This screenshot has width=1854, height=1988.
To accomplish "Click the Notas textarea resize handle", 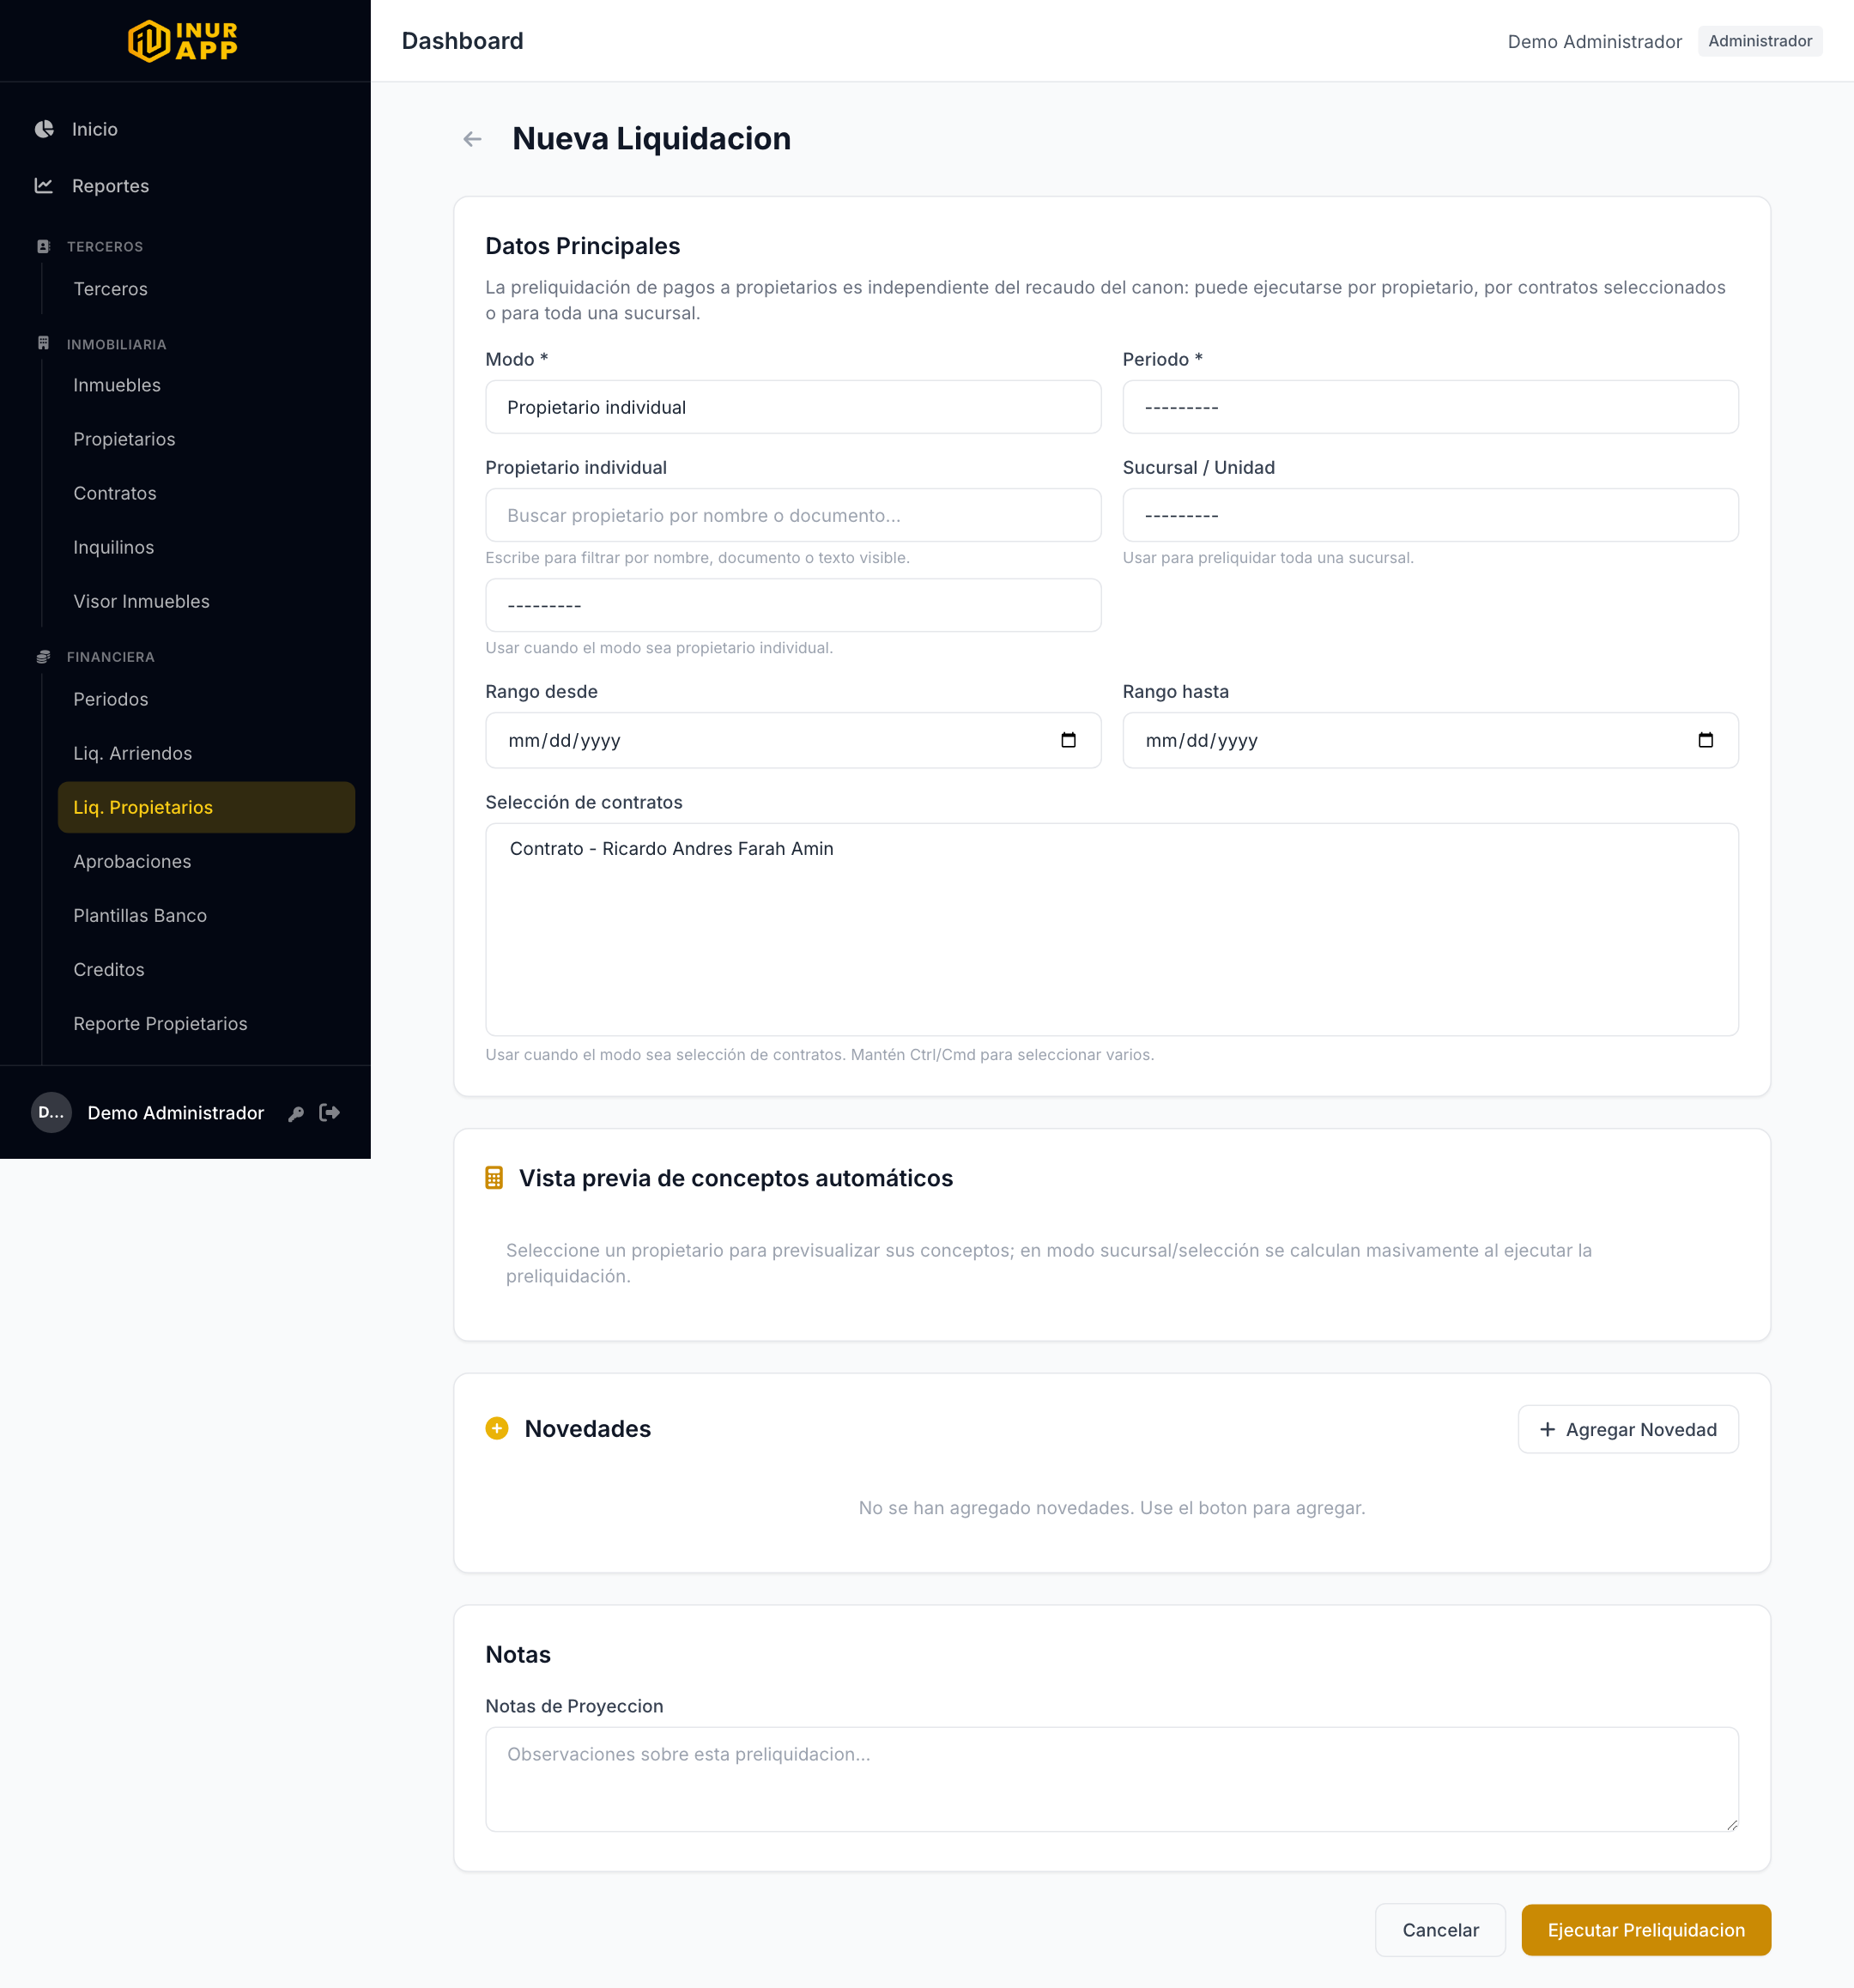I will [1731, 1824].
